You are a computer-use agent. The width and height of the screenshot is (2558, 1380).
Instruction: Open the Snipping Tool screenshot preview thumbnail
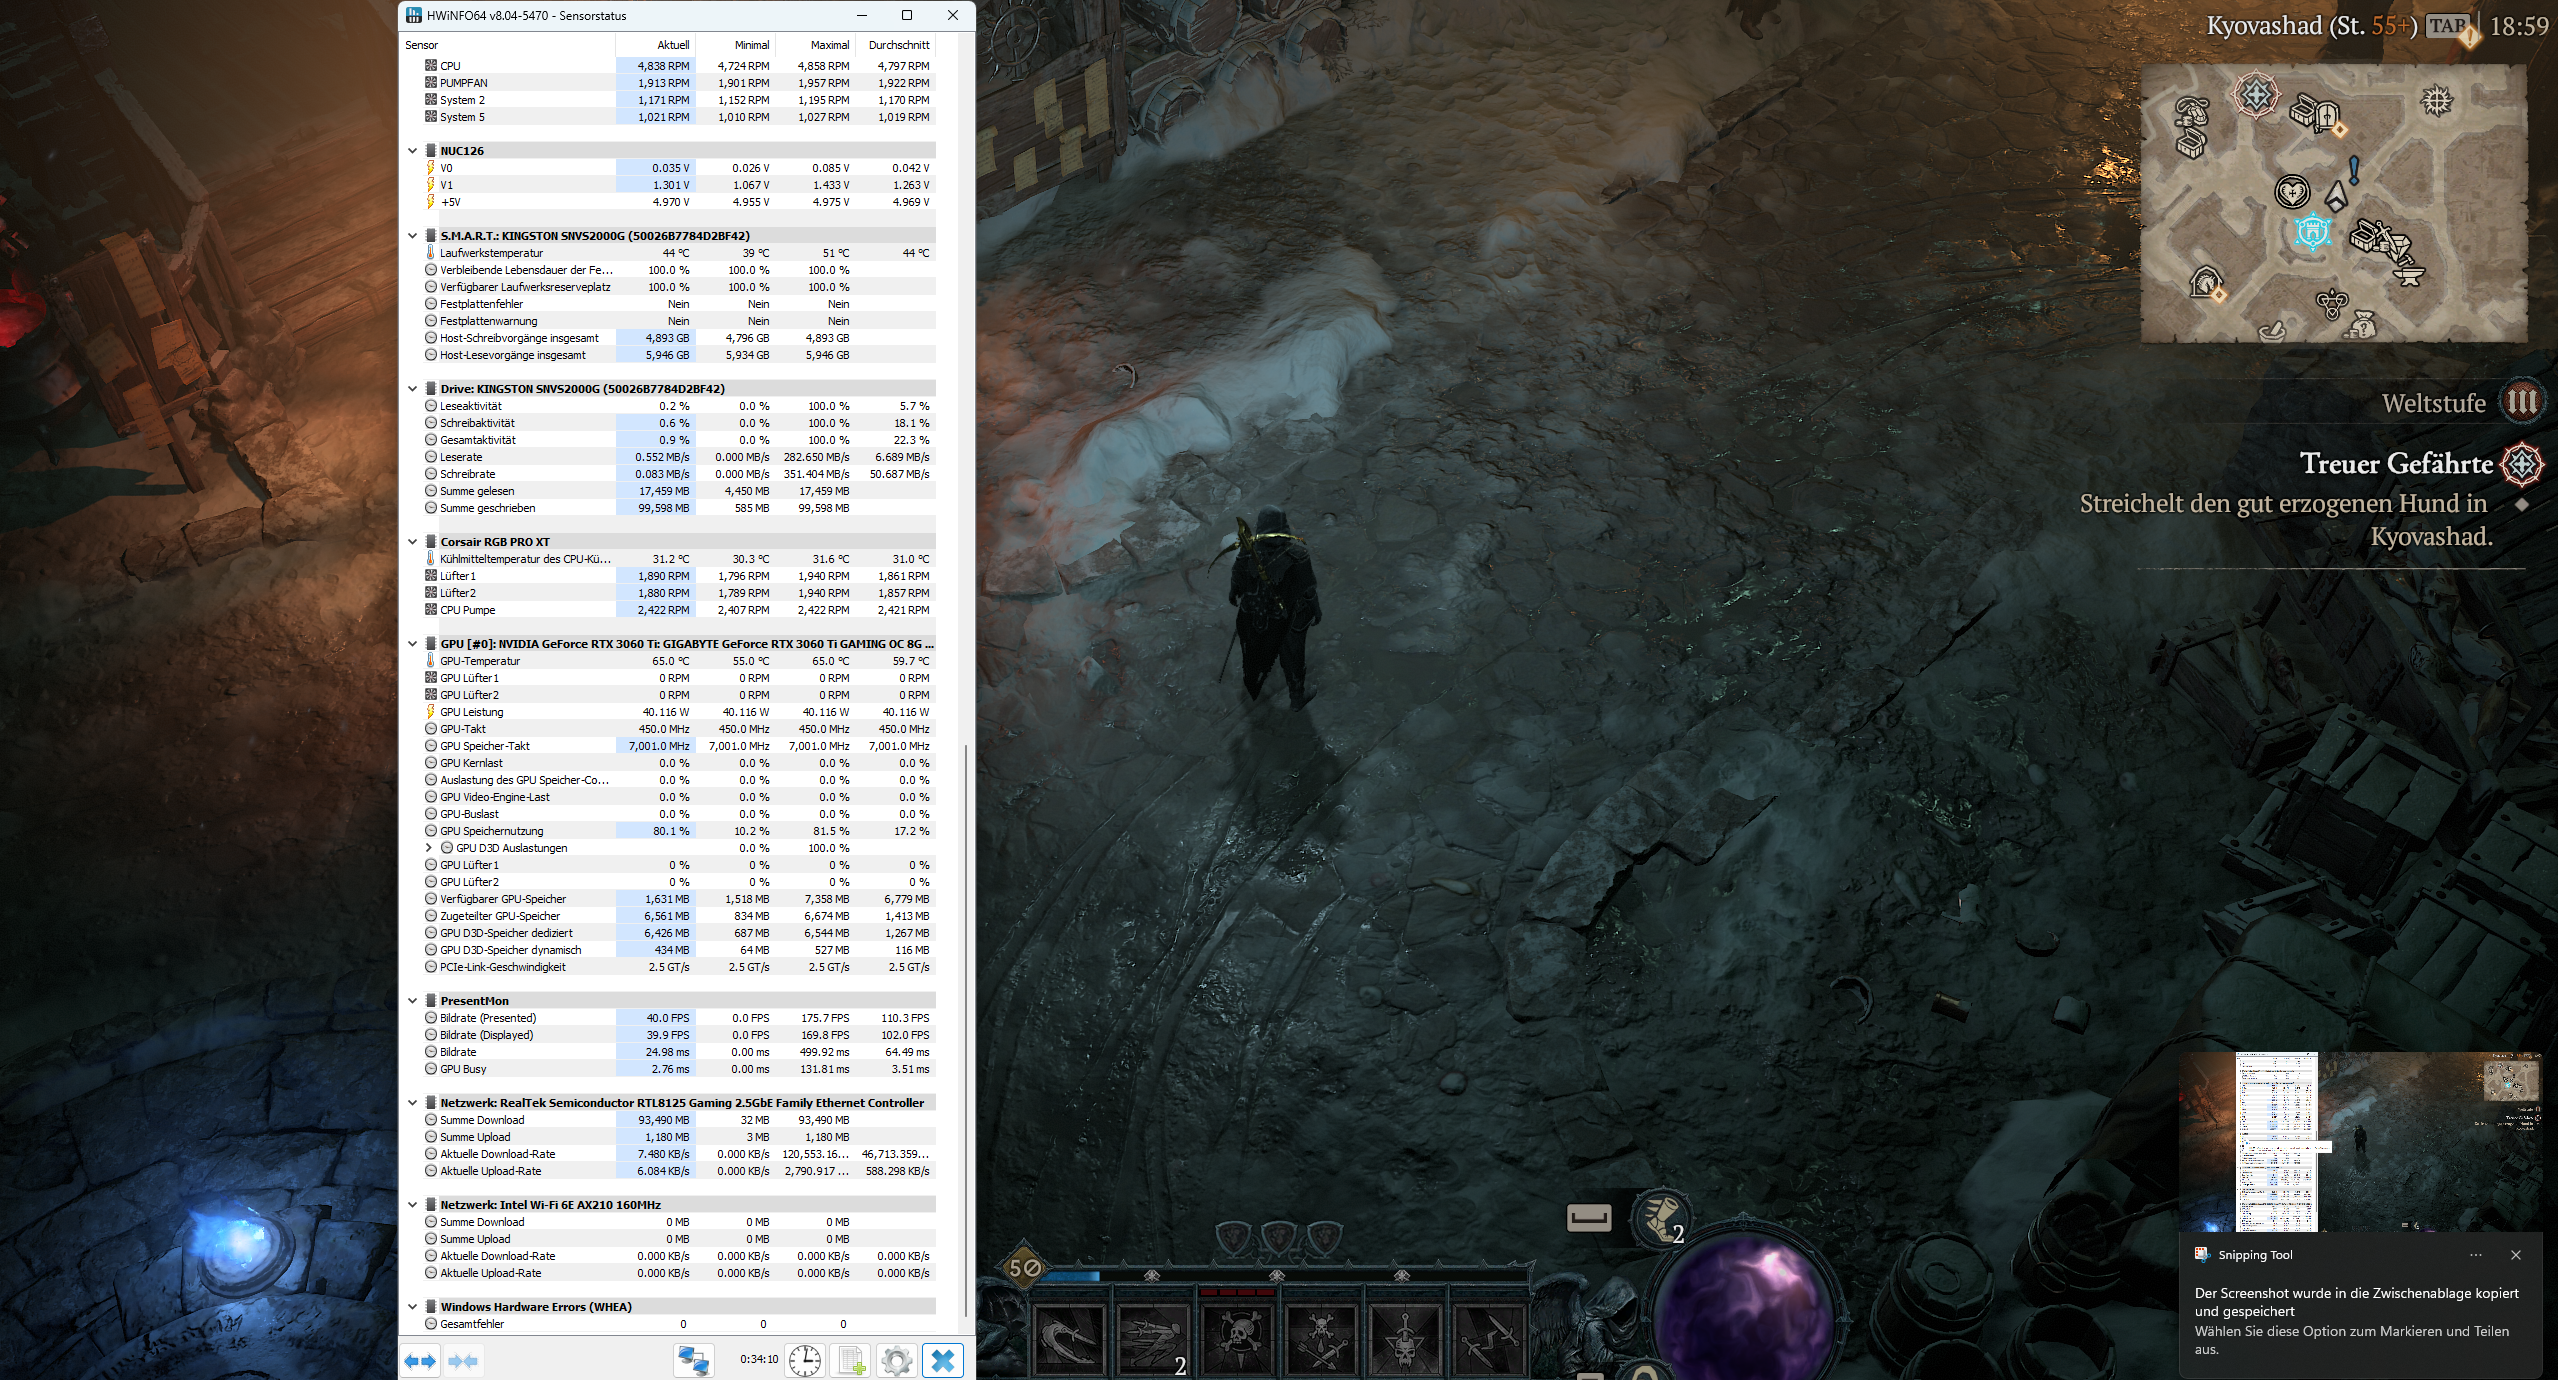(2360, 1141)
